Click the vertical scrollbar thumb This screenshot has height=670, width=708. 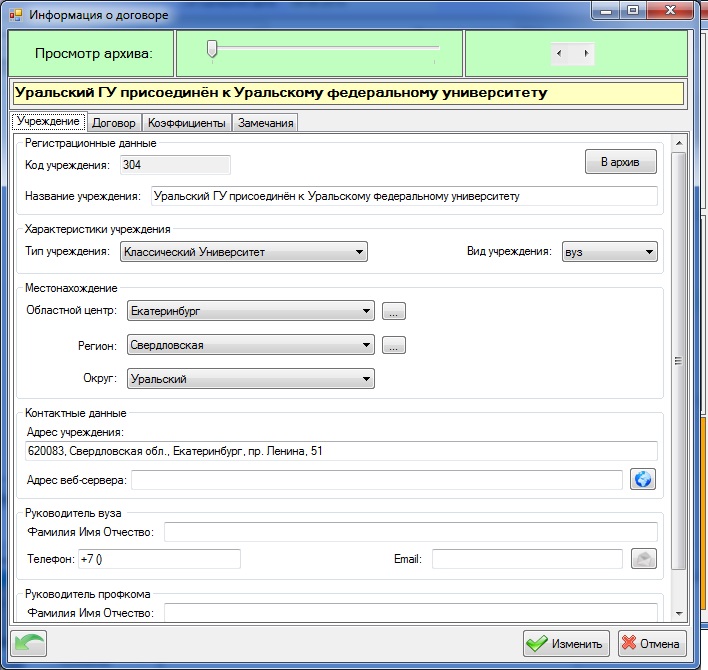[x=679, y=361]
